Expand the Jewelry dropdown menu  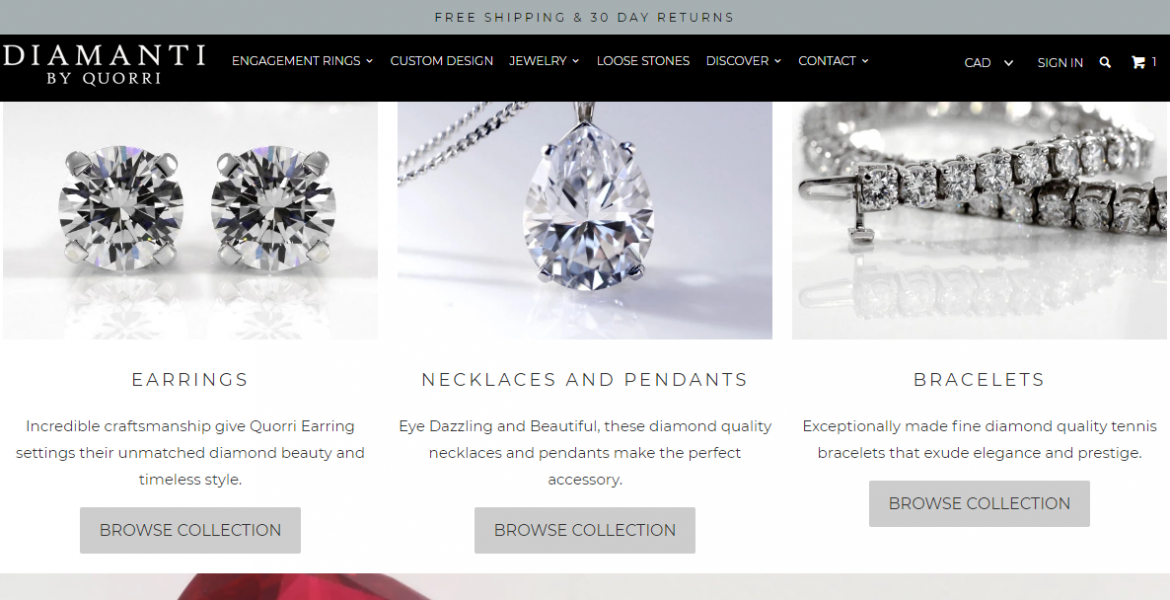(x=544, y=60)
